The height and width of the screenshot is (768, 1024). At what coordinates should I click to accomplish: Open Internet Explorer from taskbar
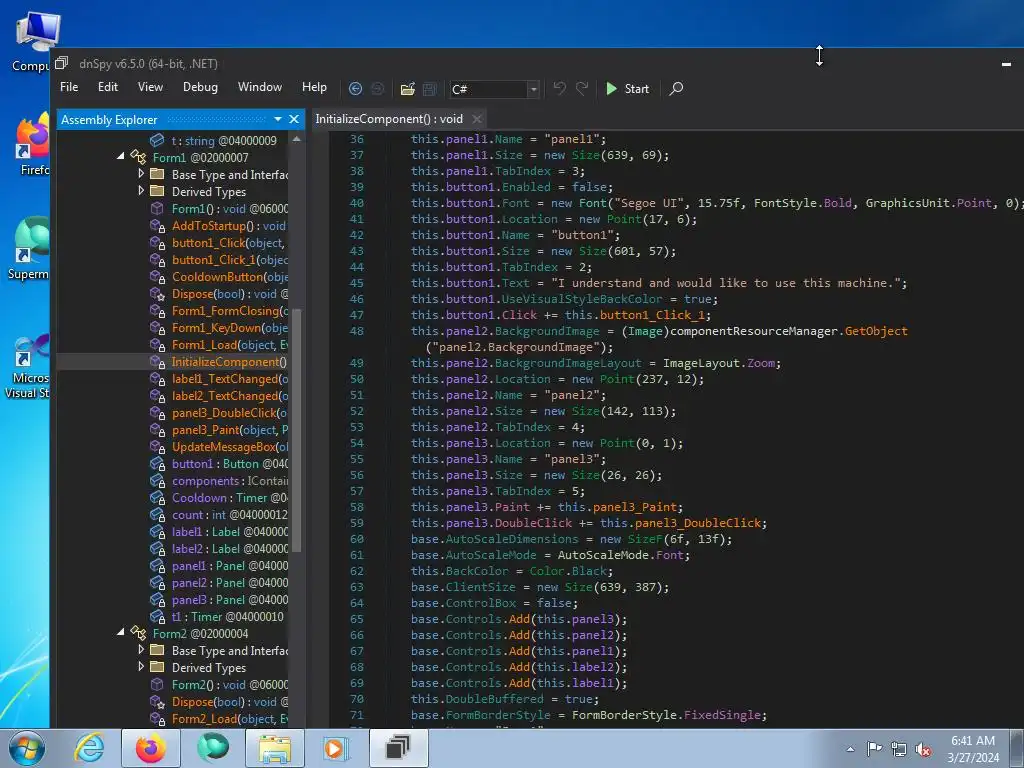[x=89, y=748]
